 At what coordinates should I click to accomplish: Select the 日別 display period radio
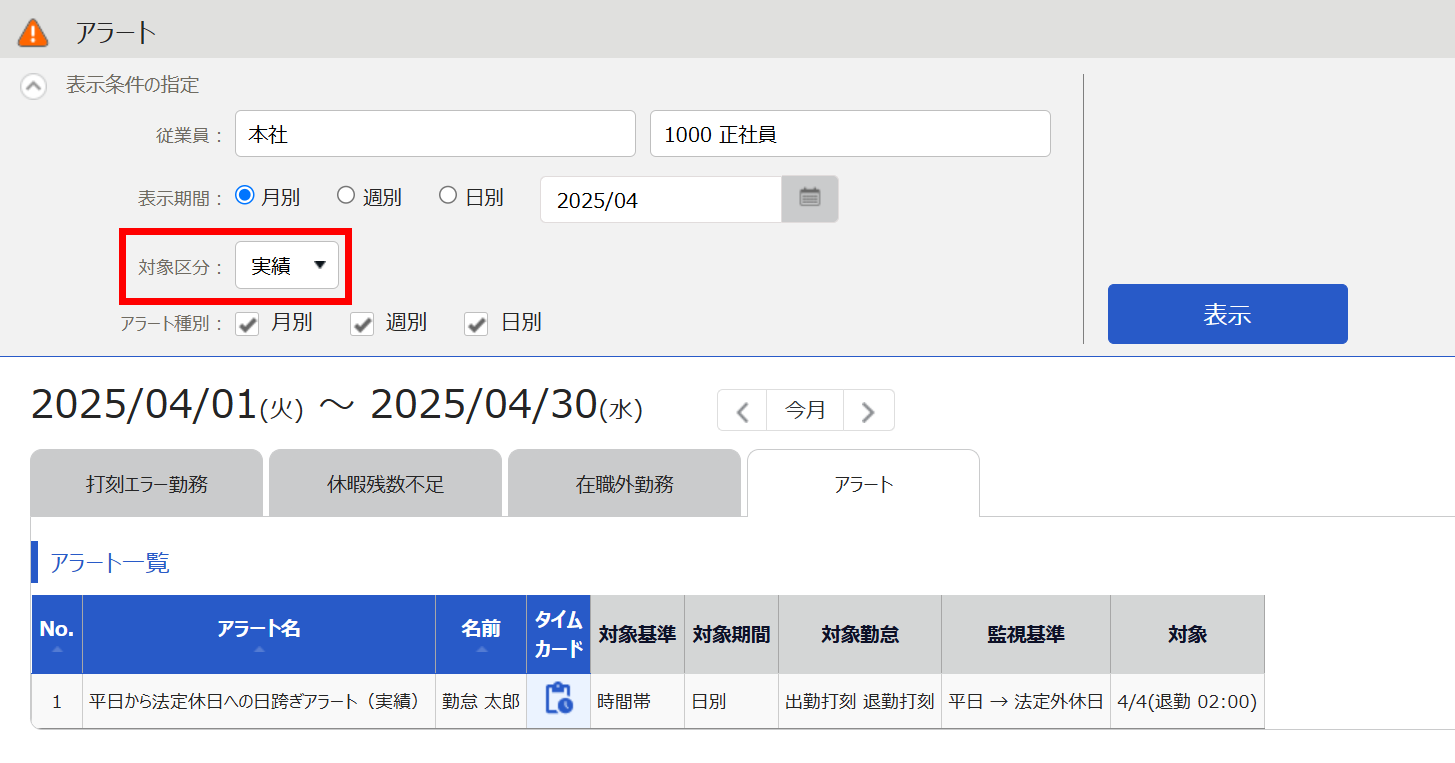pos(448,196)
